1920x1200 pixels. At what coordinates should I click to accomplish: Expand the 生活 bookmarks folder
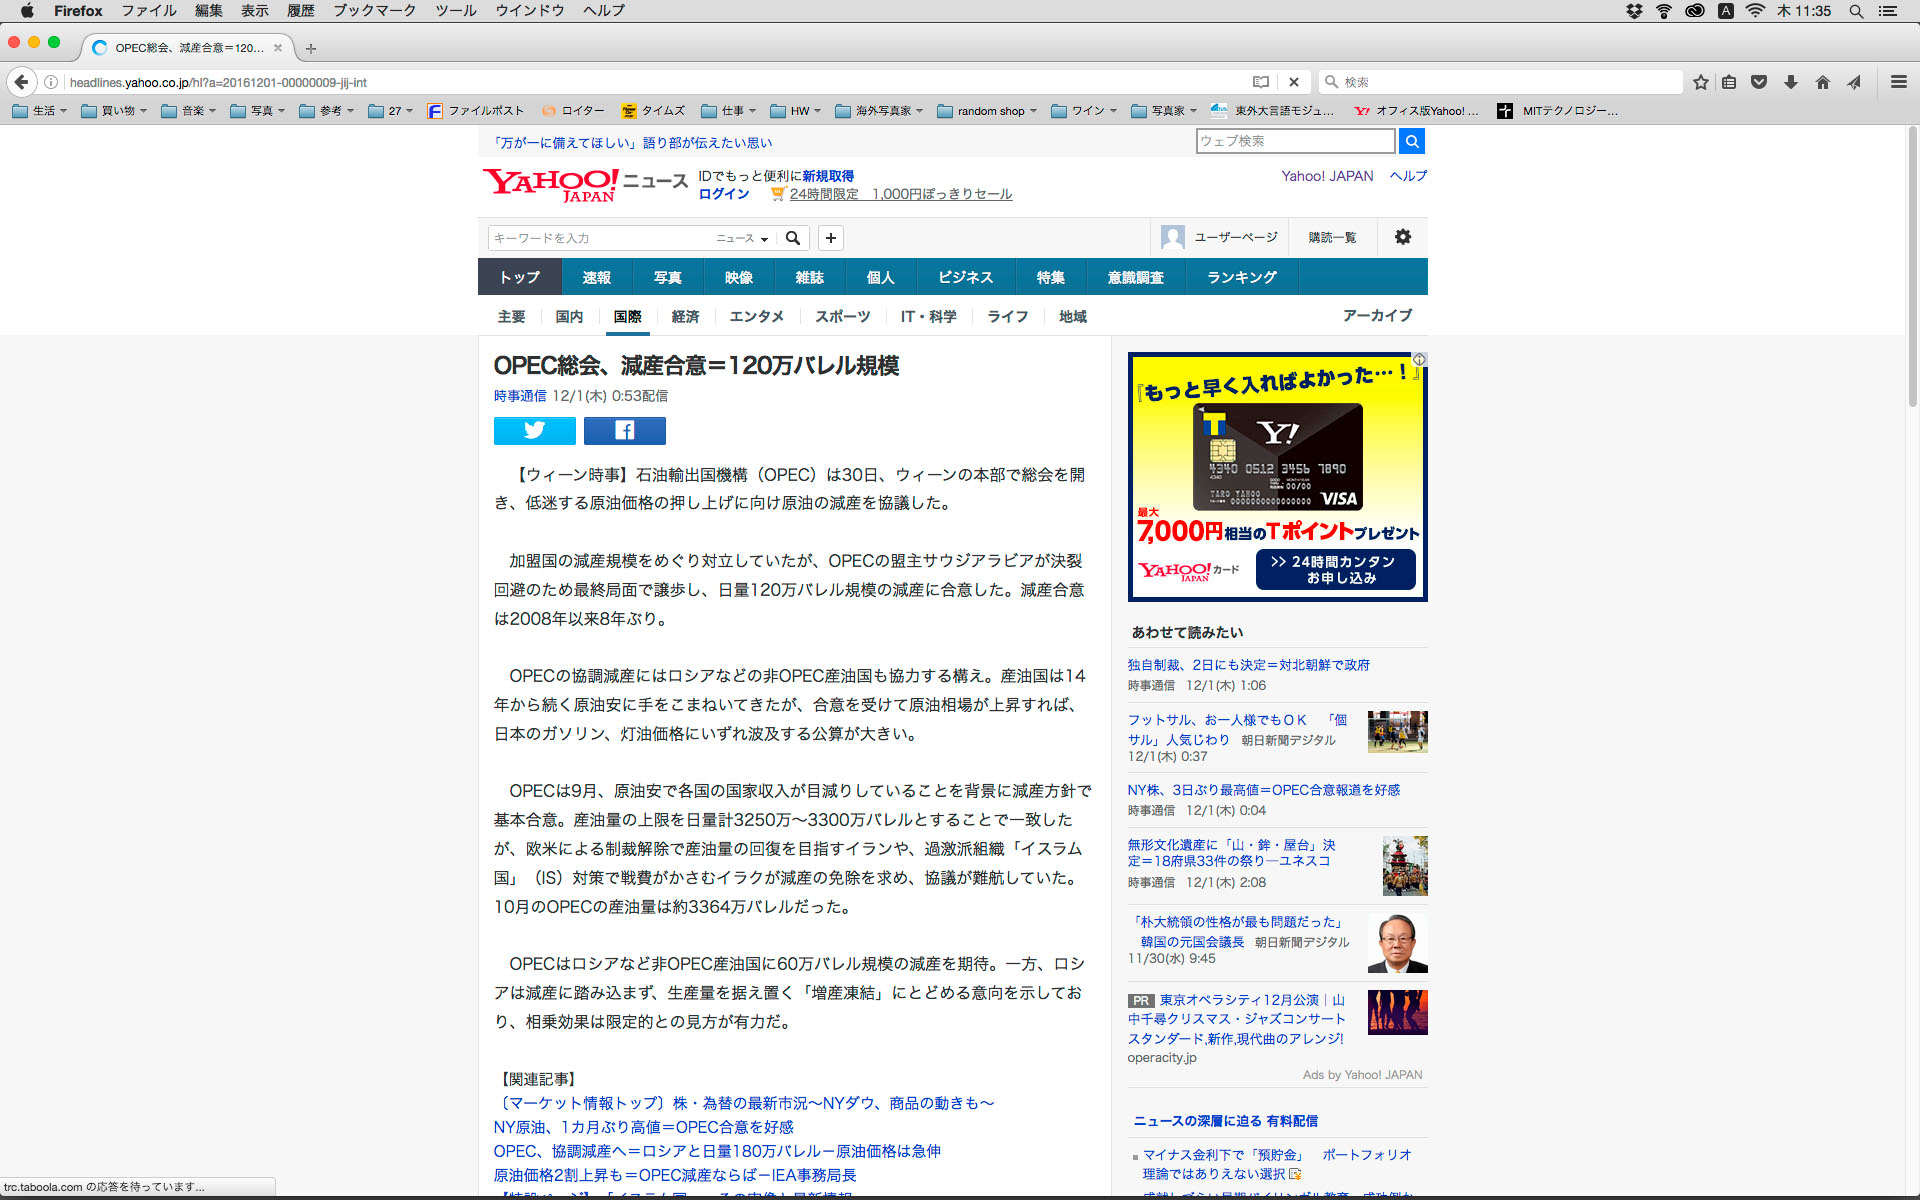[x=39, y=111]
